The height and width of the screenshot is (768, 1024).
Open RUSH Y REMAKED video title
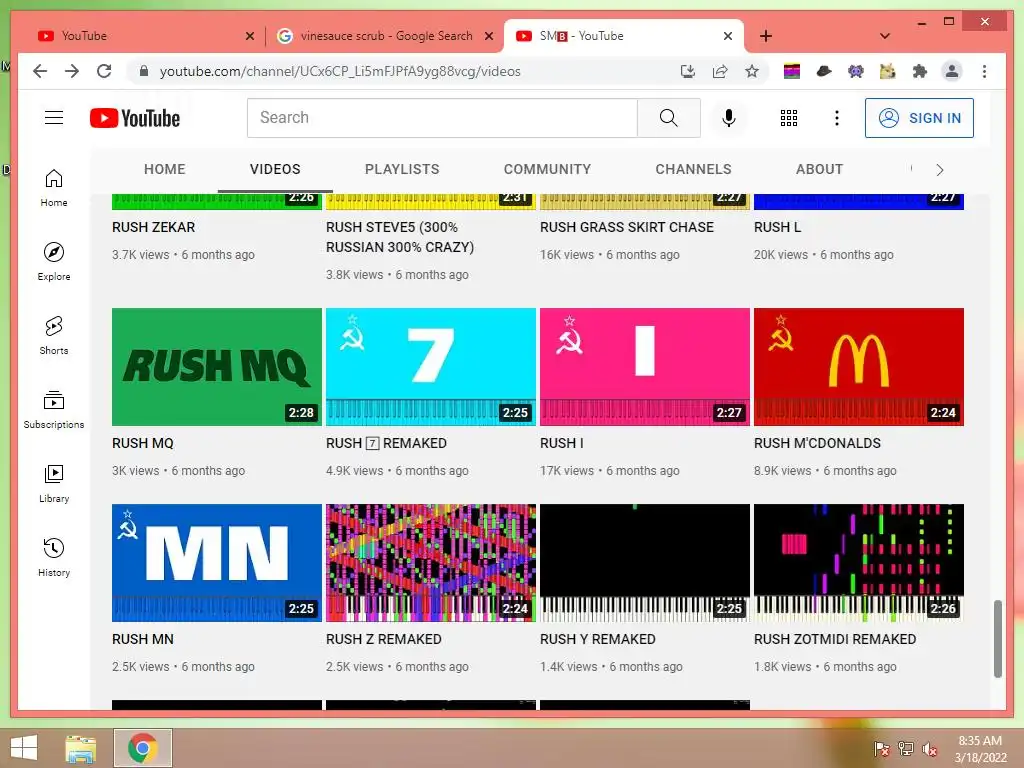598,639
